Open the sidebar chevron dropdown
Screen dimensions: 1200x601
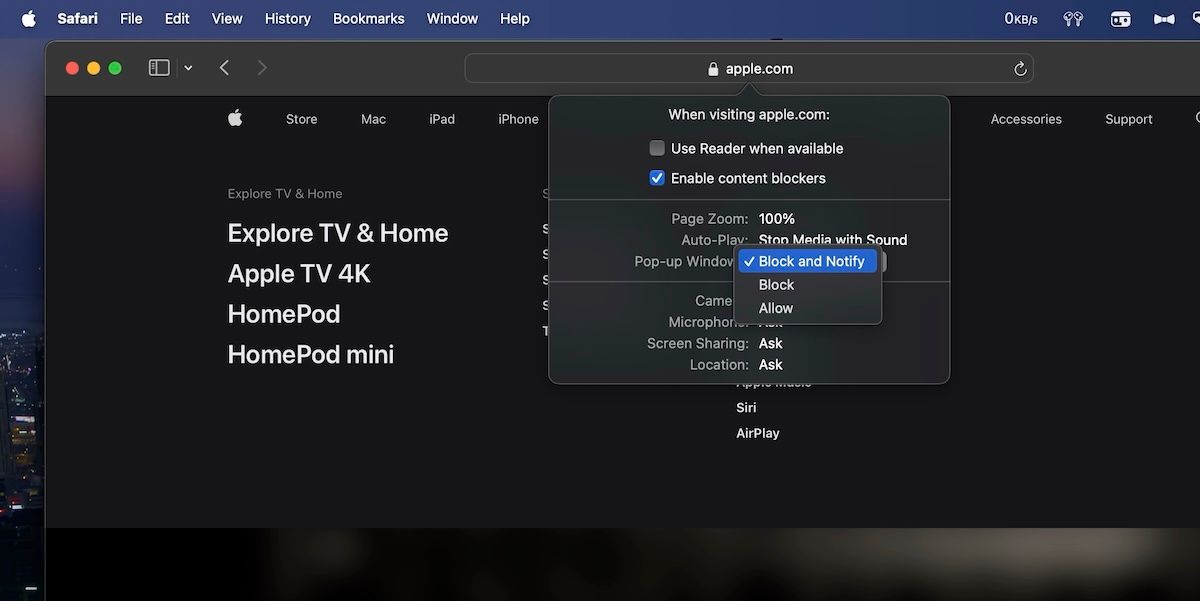point(187,67)
